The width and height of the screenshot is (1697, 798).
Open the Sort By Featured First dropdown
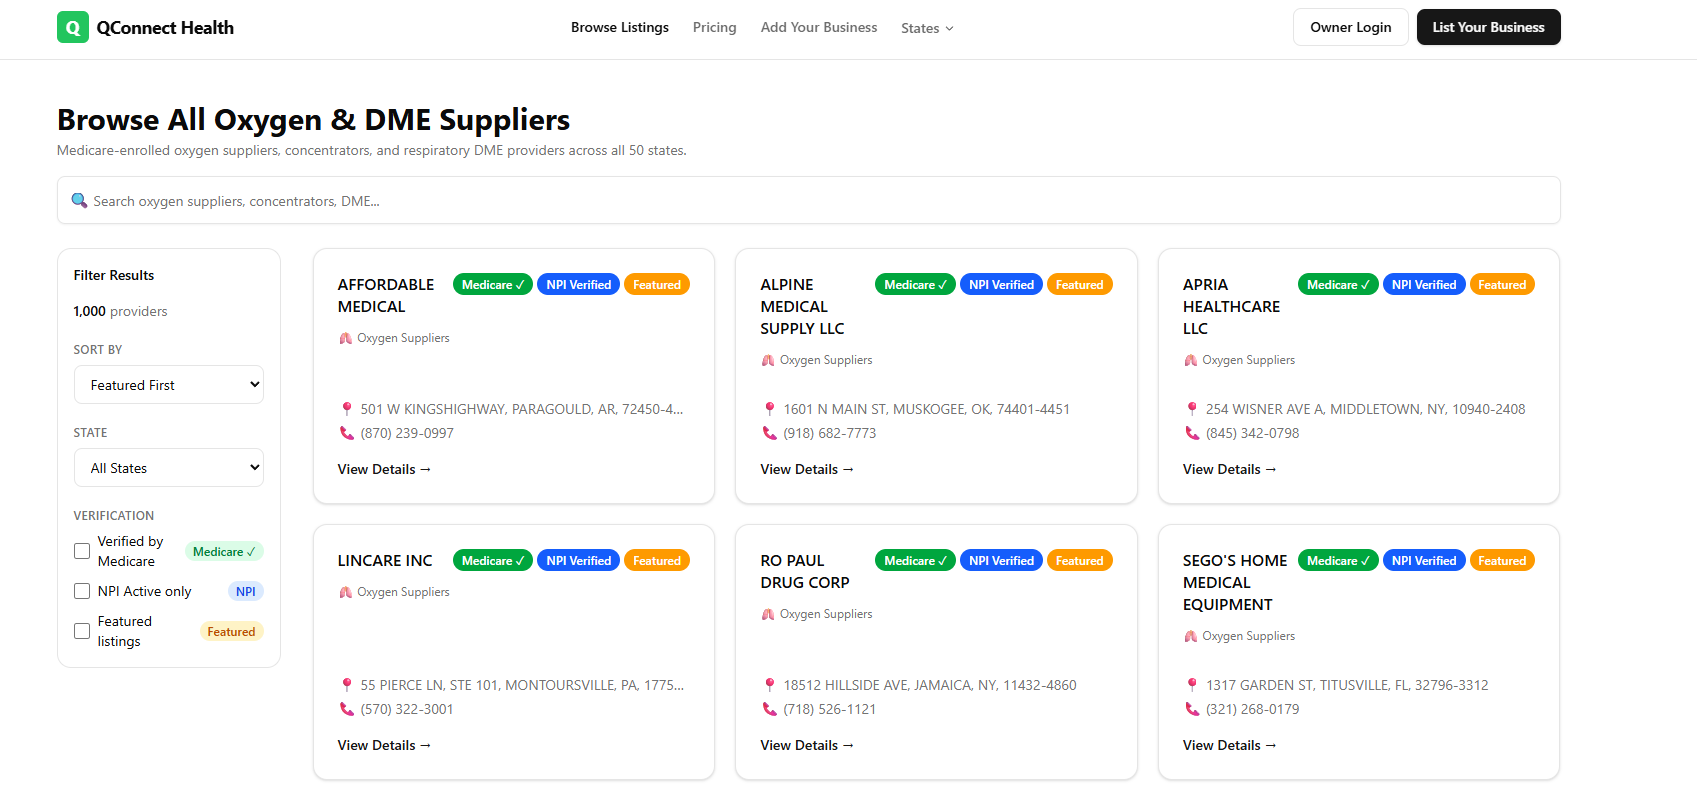169,385
